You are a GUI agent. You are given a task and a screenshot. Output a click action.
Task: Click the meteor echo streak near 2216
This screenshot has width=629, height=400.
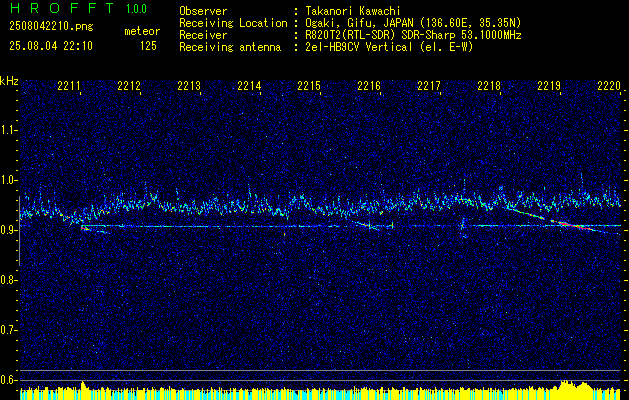pos(366,225)
